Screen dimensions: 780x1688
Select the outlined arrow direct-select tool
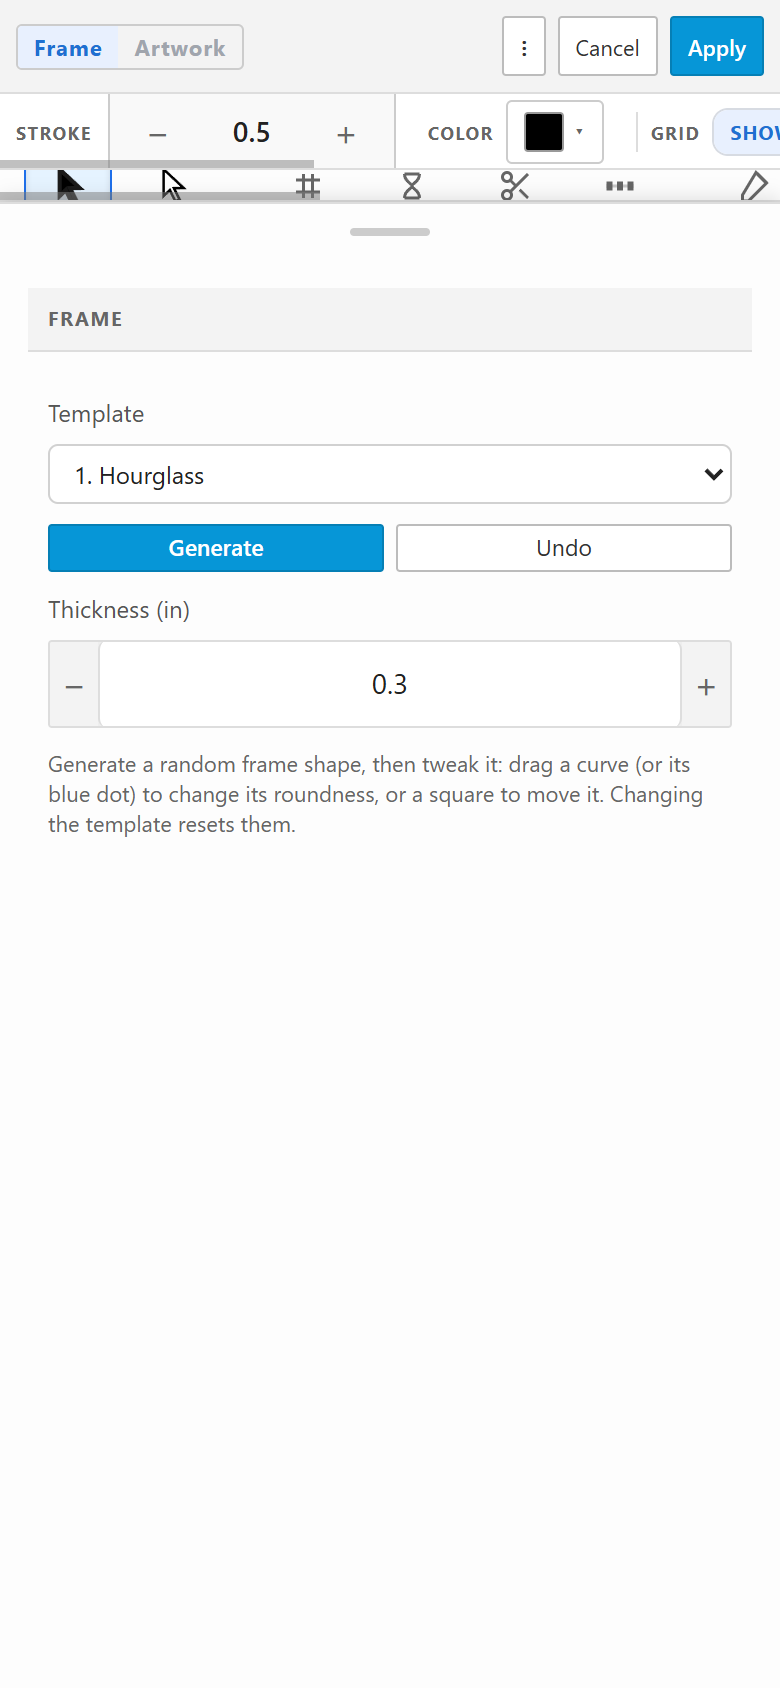[174, 185]
